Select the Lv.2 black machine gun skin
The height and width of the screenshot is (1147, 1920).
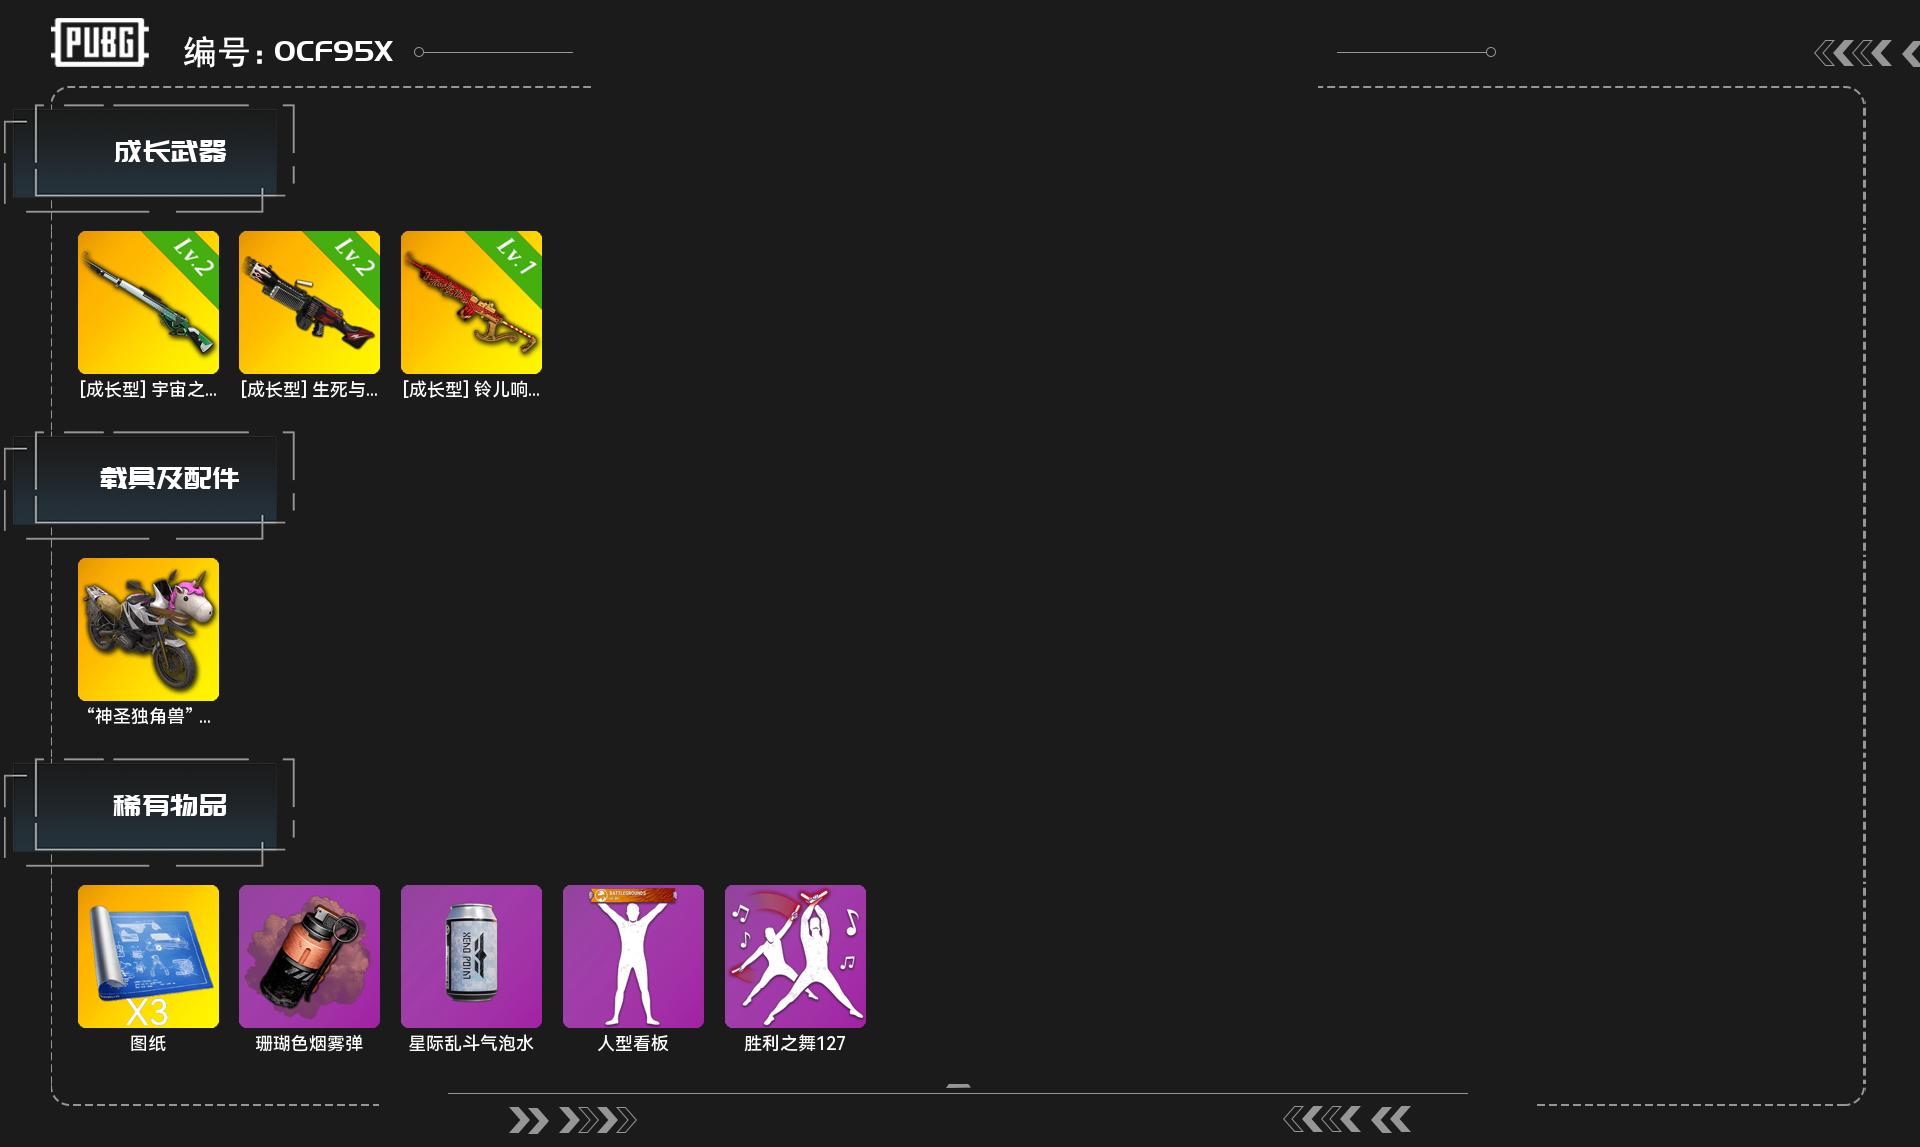(309, 302)
